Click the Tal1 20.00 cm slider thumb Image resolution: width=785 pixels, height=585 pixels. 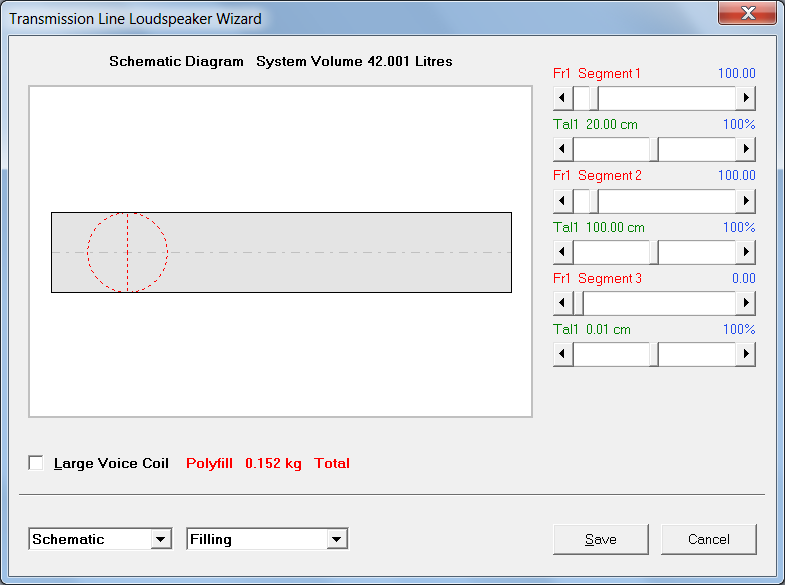coord(654,149)
